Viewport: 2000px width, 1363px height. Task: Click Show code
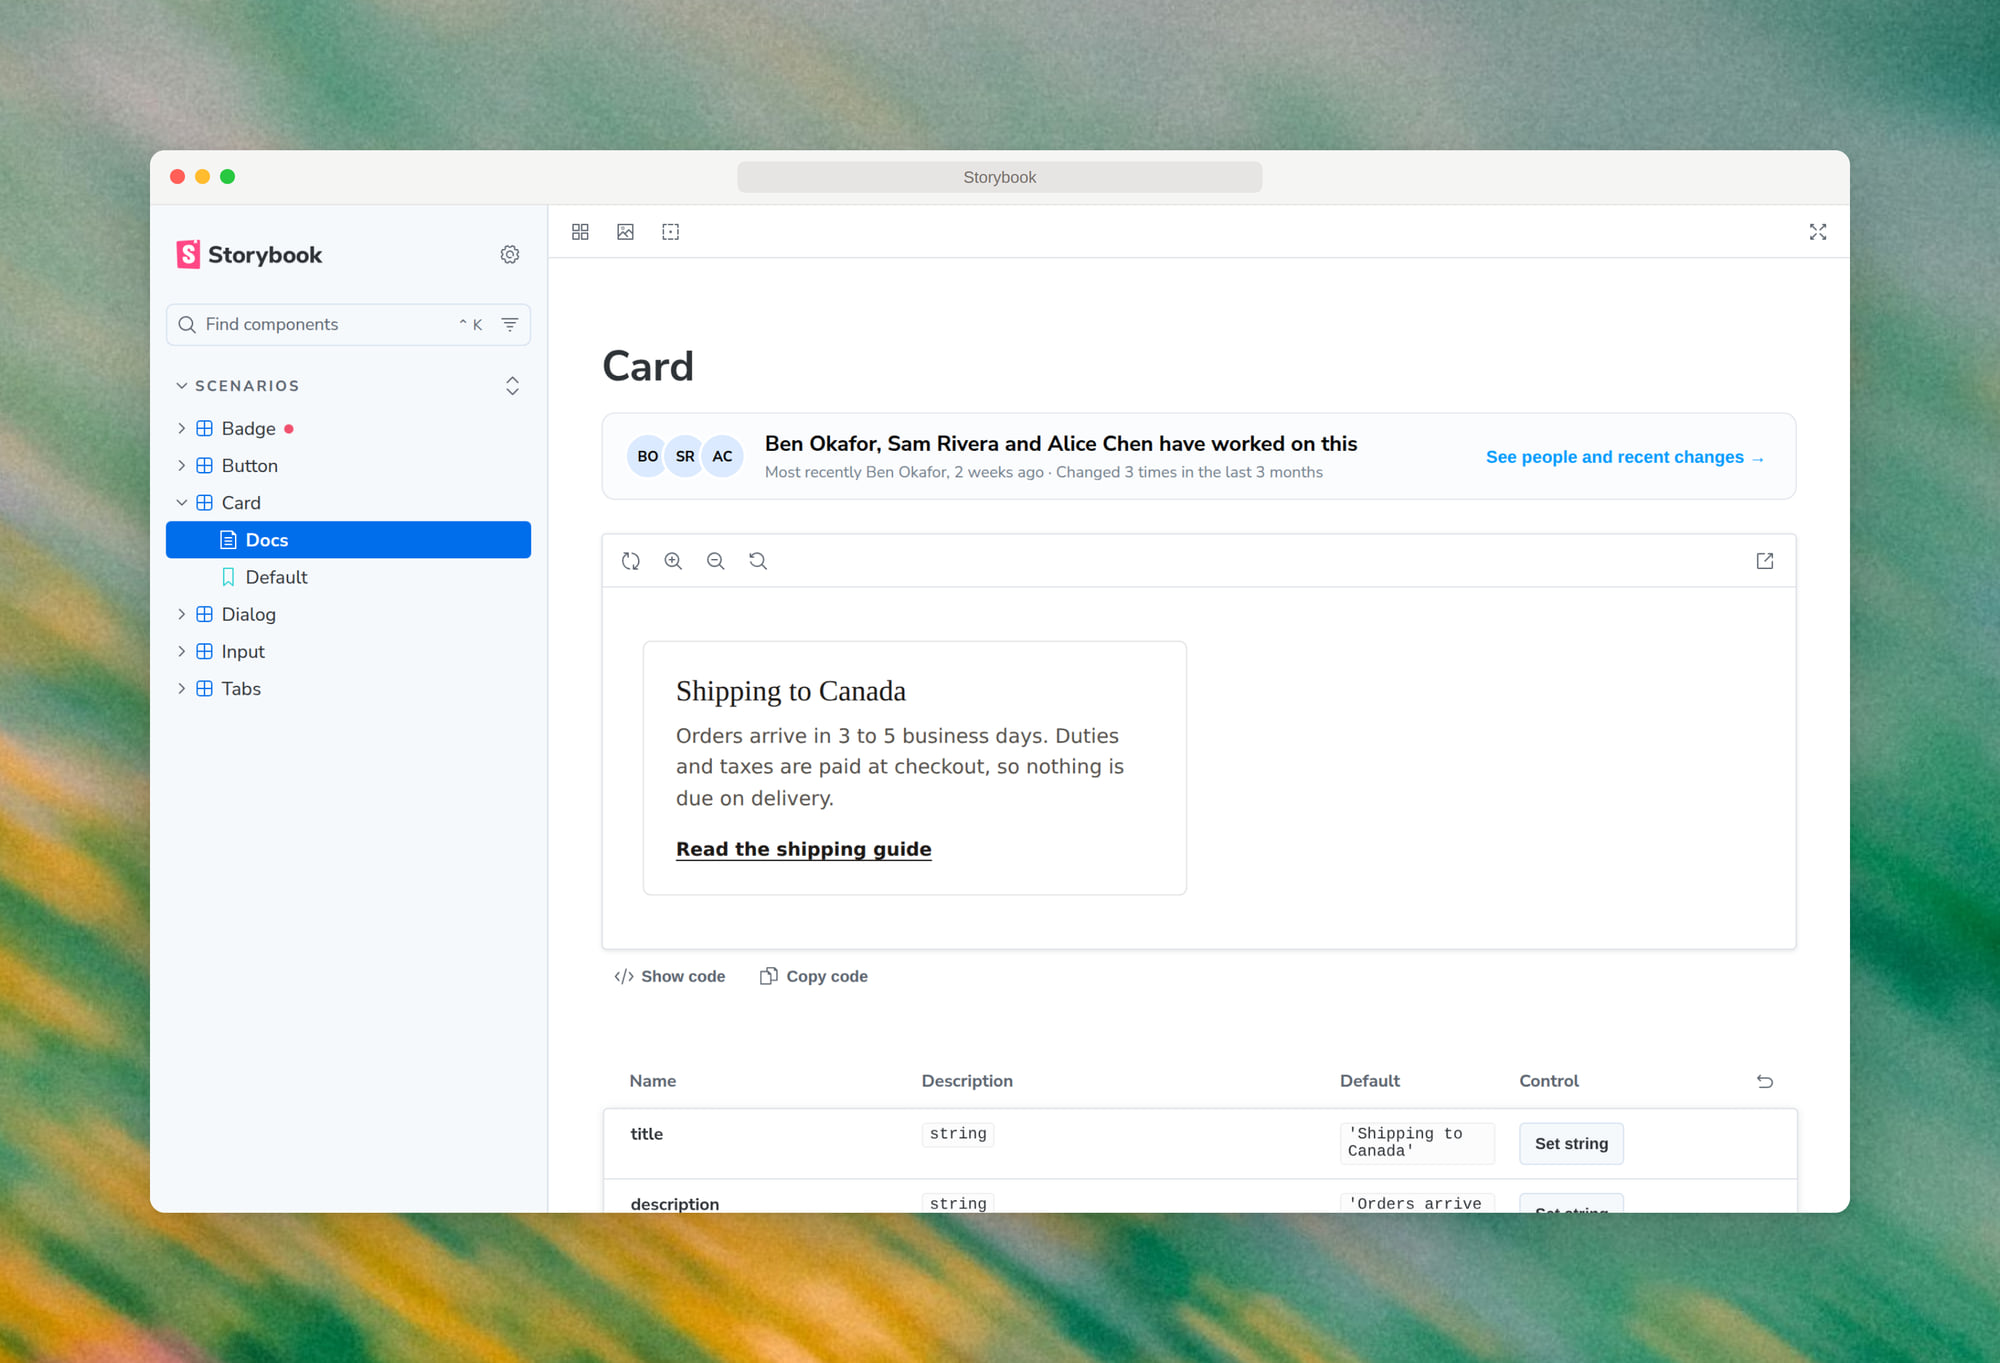pyautogui.click(x=670, y=976)
